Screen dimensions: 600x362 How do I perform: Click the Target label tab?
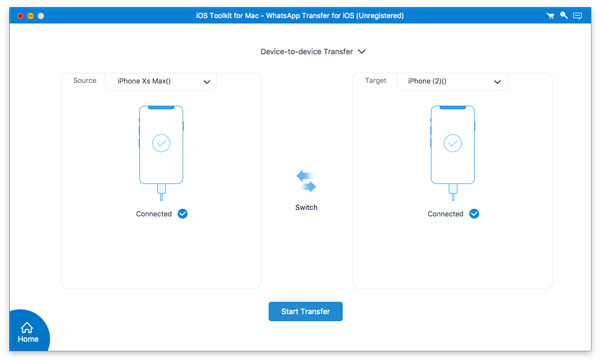coord(375,81)
